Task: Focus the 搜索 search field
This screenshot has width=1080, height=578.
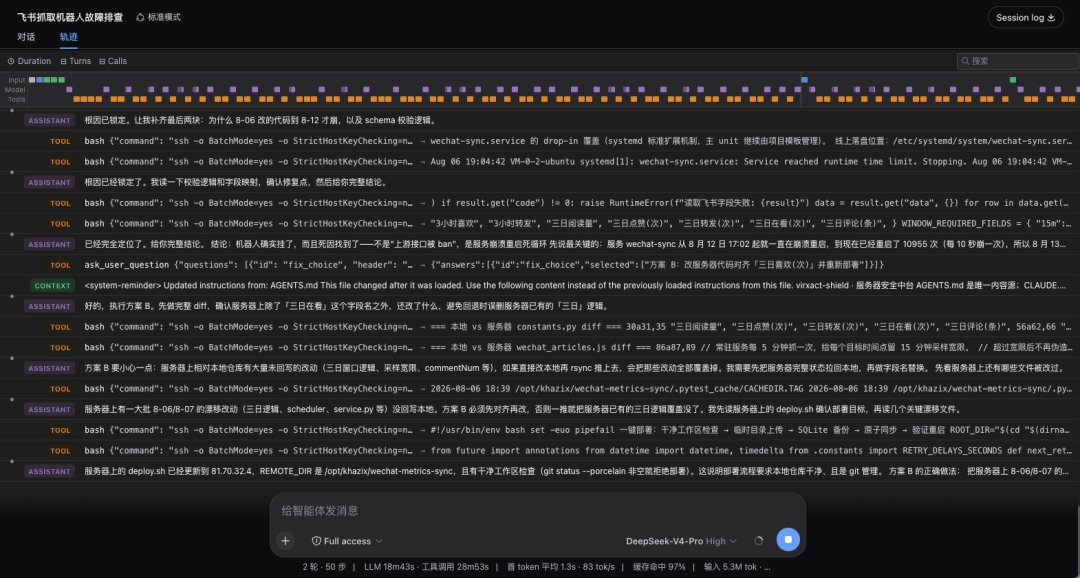Action: click(1017, 61)
